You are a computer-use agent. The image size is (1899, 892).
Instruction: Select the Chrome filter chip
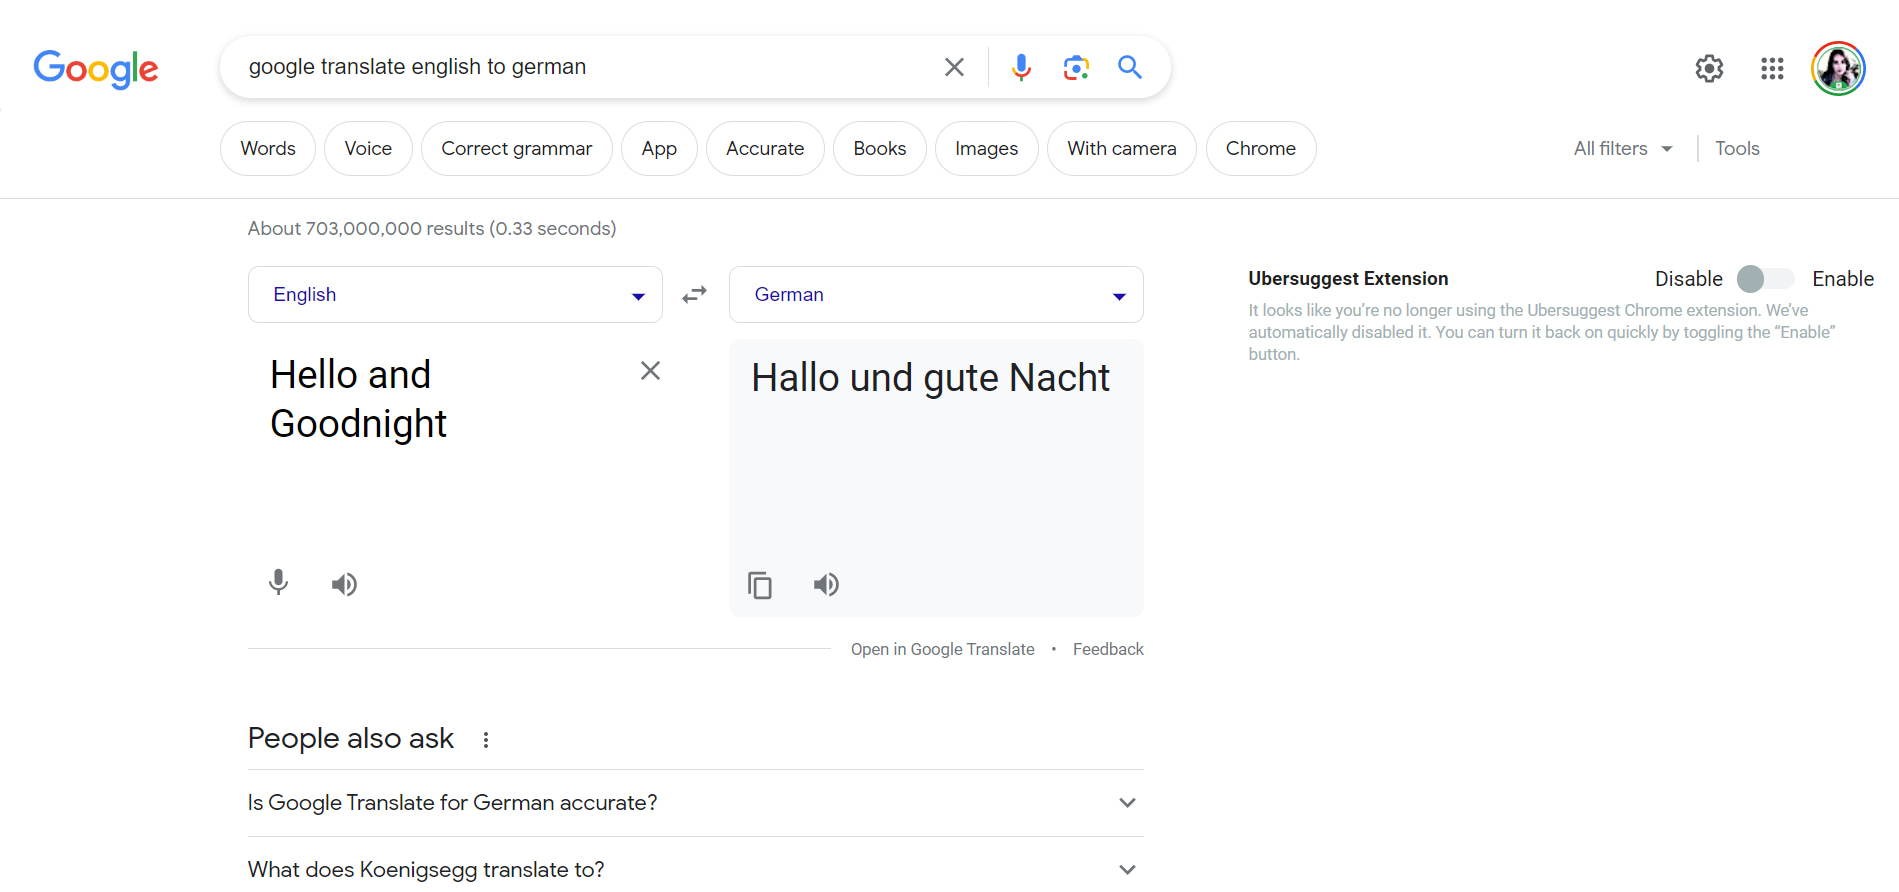tap(1261, 149)
